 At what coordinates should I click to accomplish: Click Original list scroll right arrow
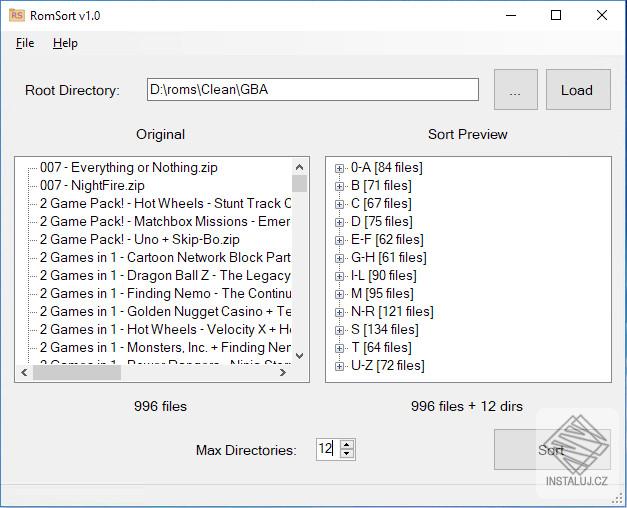[x=283, y=372]
